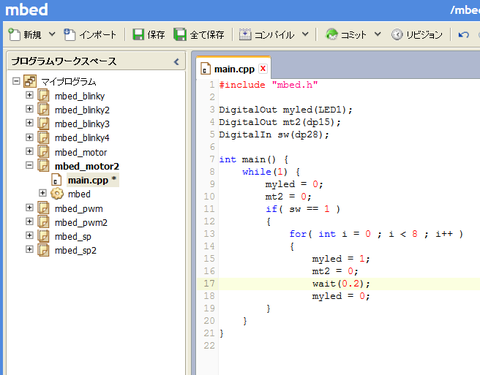
Task: Click the mbed library gear icon
Action: [57, 194]
